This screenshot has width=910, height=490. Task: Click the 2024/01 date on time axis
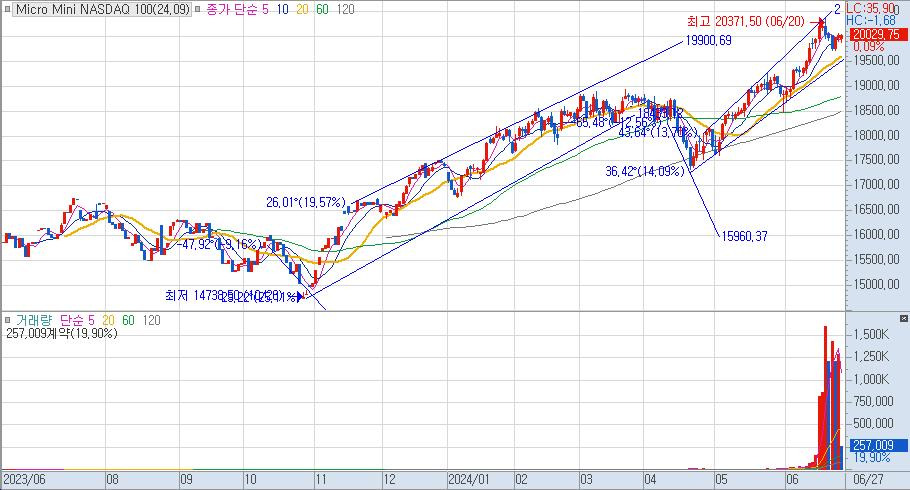point(470,480)
